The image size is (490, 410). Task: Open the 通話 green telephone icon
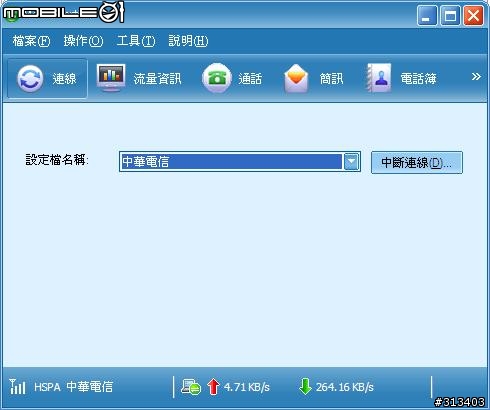(x=217, y=78)
